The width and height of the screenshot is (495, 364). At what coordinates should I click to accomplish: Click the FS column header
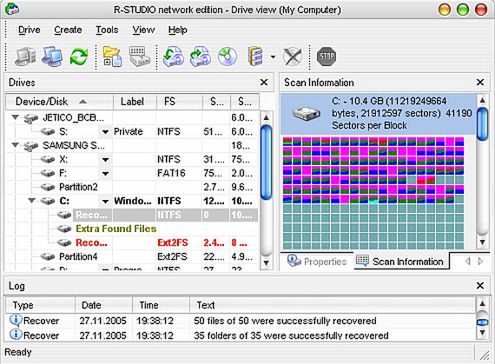pyautogui.click(x=179, y=101)
